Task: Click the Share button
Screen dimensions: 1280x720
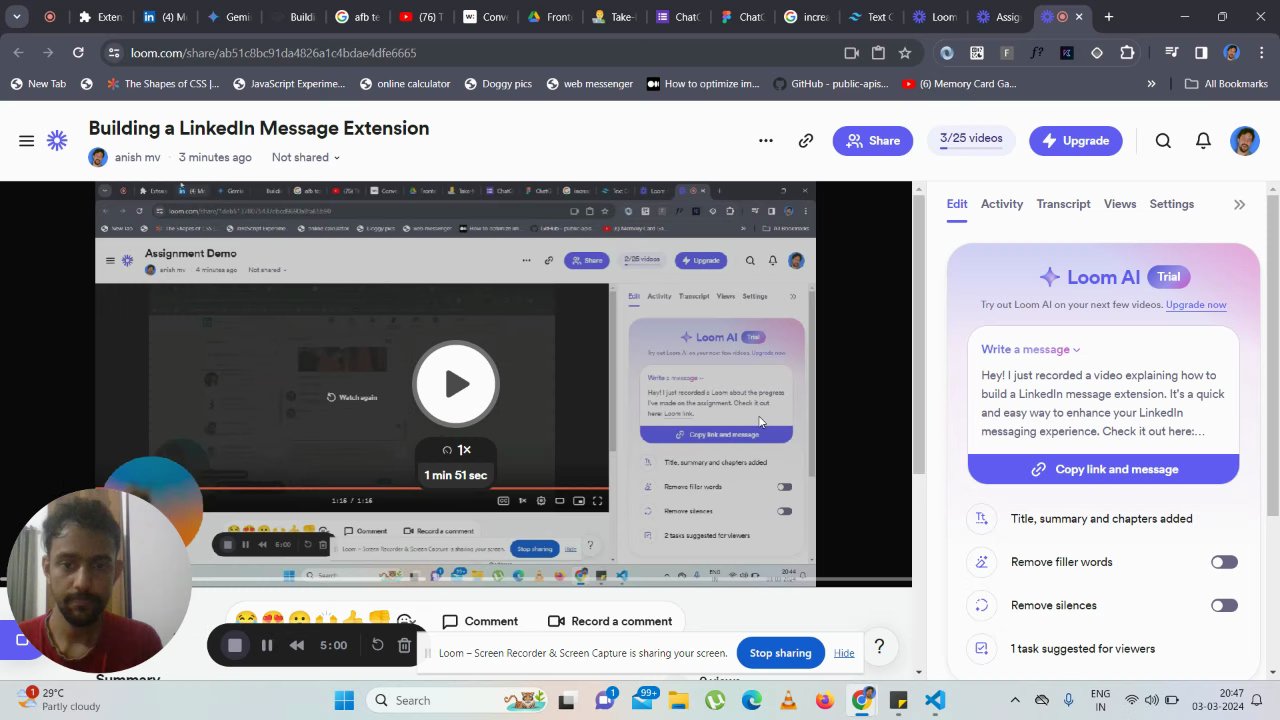Action: pos(873,141)
